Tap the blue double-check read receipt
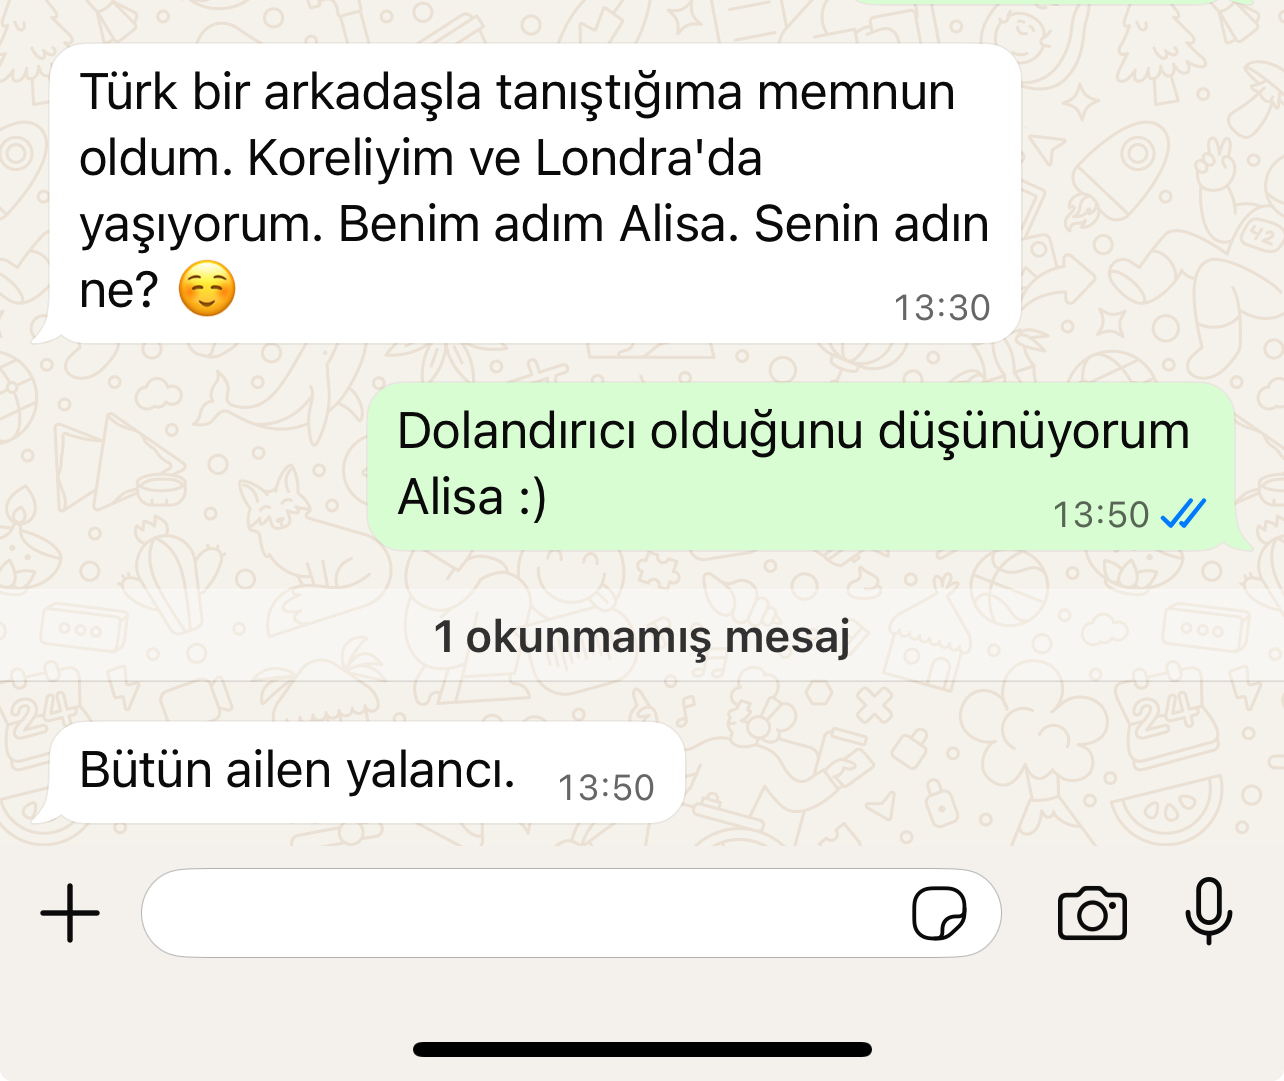This screenshot has width=1284, height=1081. click(x=1183, y=514)
